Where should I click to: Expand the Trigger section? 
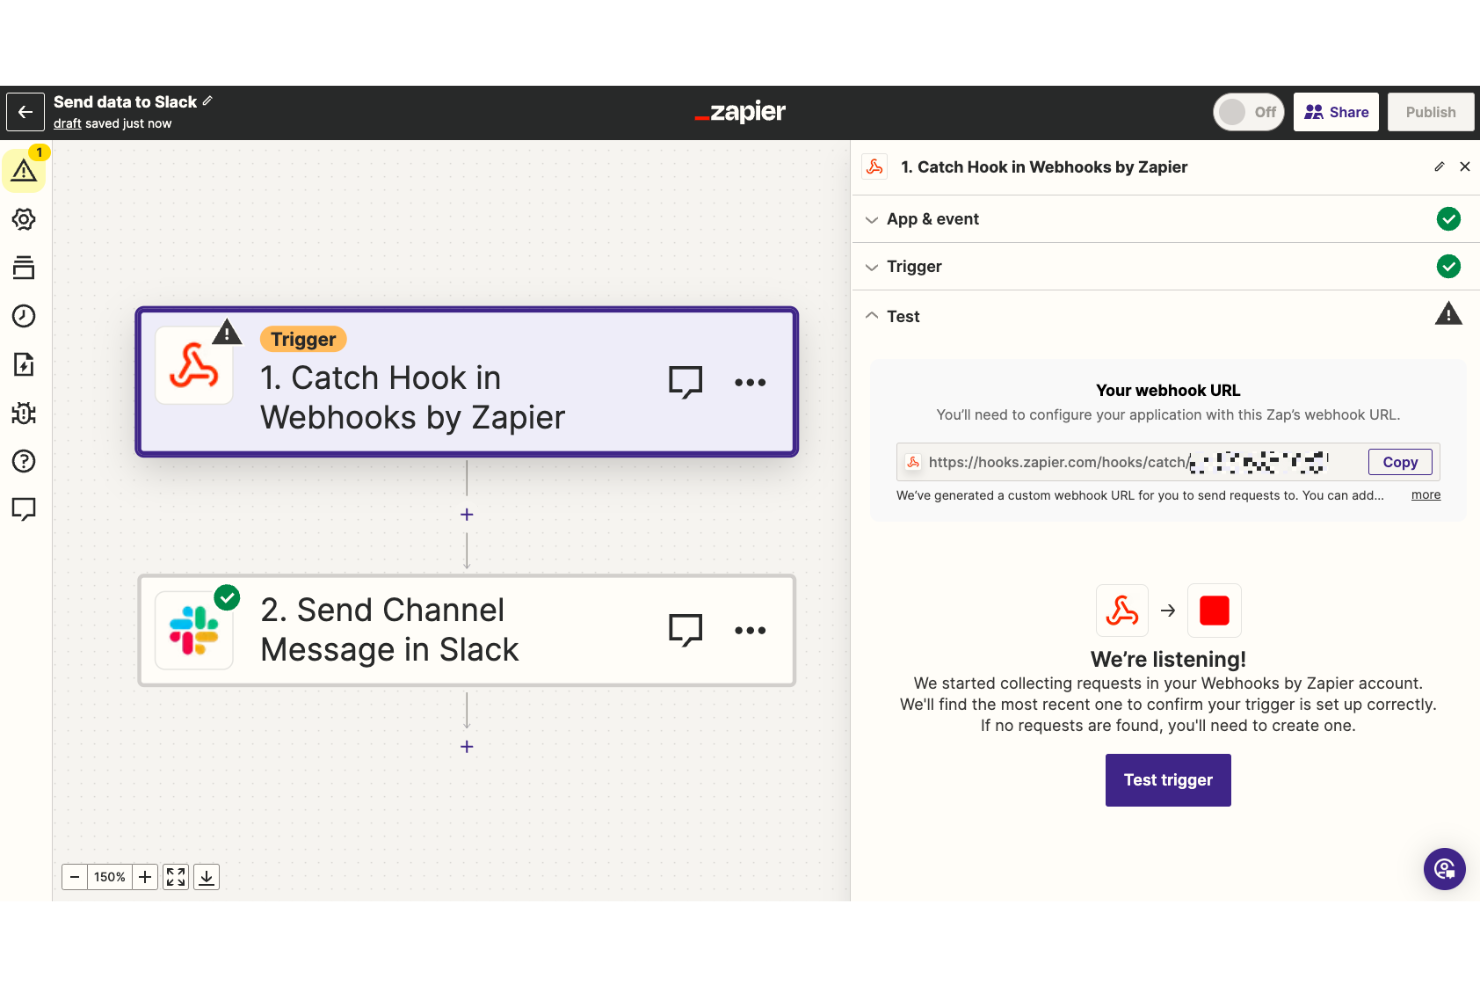point(1165,267)
